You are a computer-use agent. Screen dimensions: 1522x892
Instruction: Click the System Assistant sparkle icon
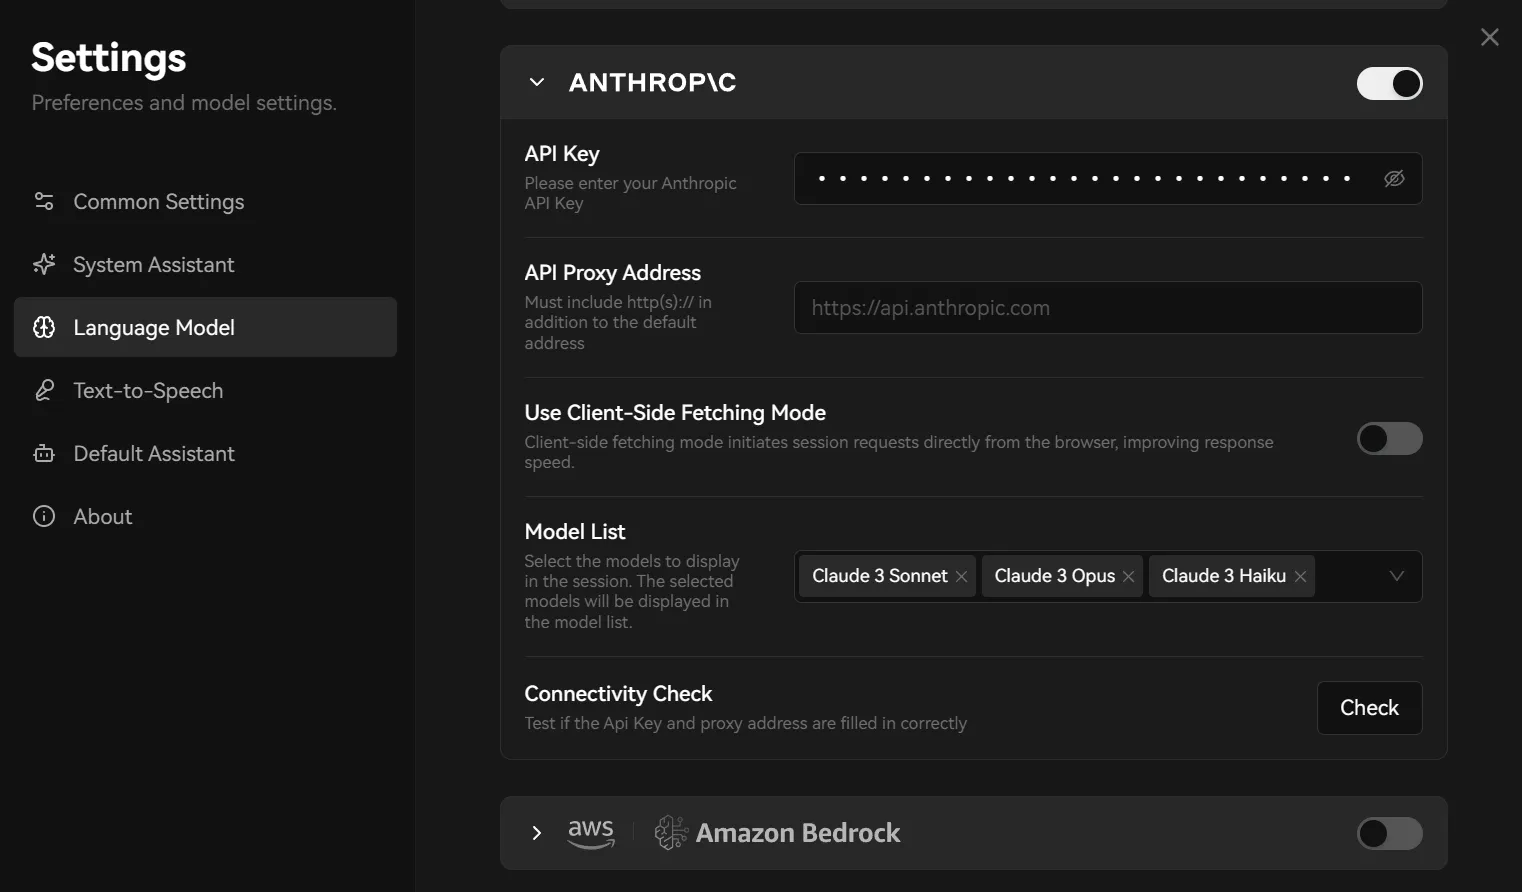click(x=44, y=264)
